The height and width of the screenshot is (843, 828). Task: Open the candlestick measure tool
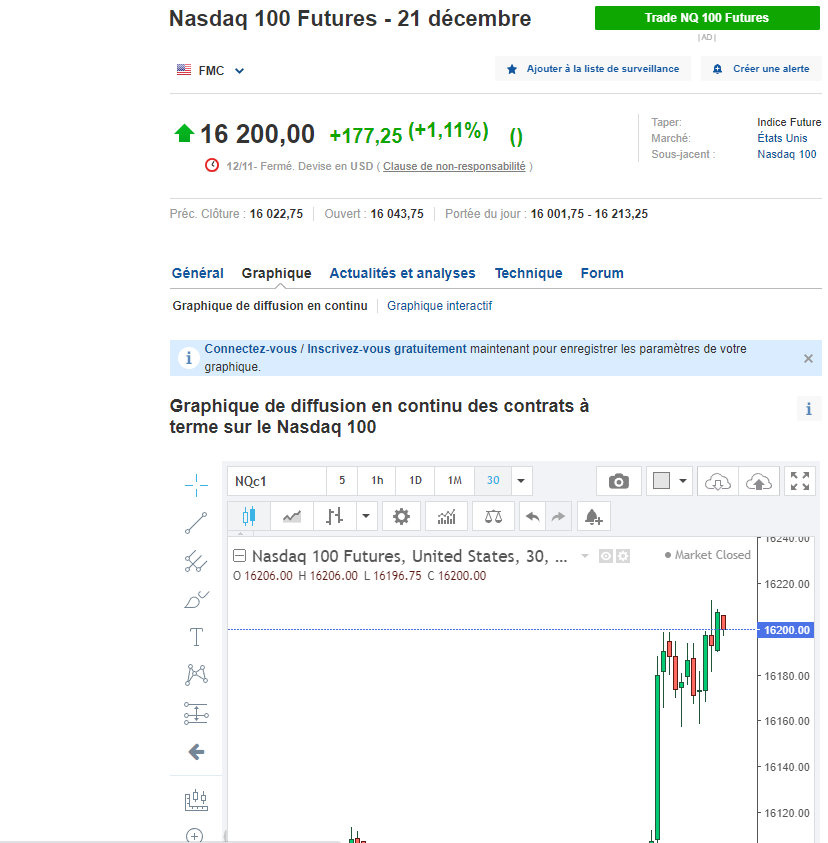pos(196,800)
